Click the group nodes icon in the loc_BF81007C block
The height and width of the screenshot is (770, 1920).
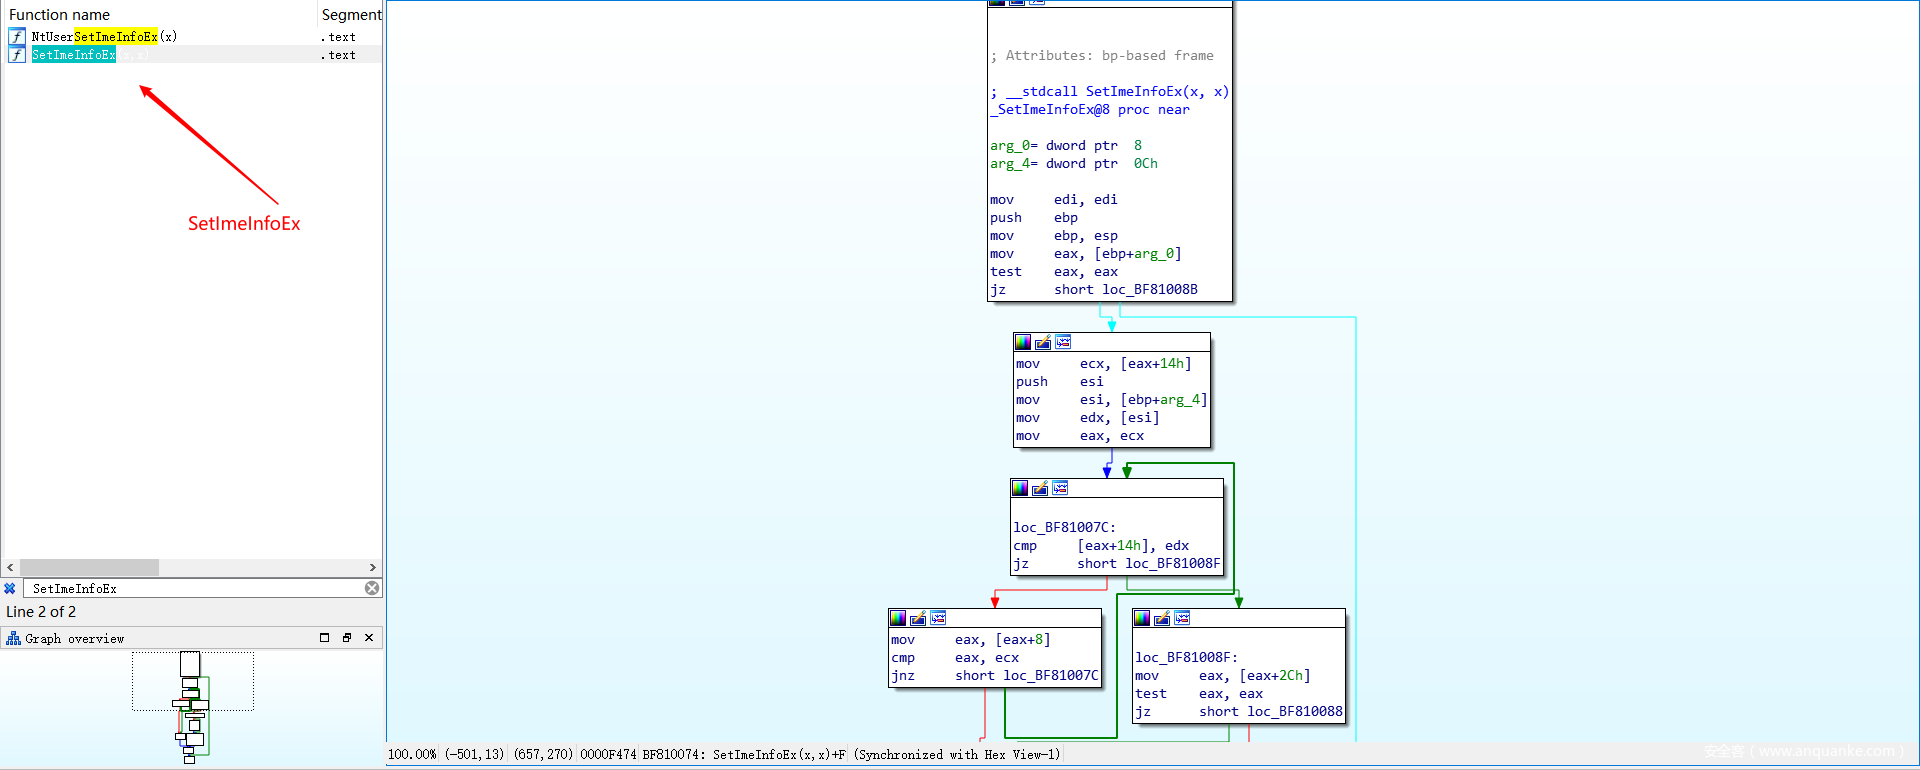1060,488
